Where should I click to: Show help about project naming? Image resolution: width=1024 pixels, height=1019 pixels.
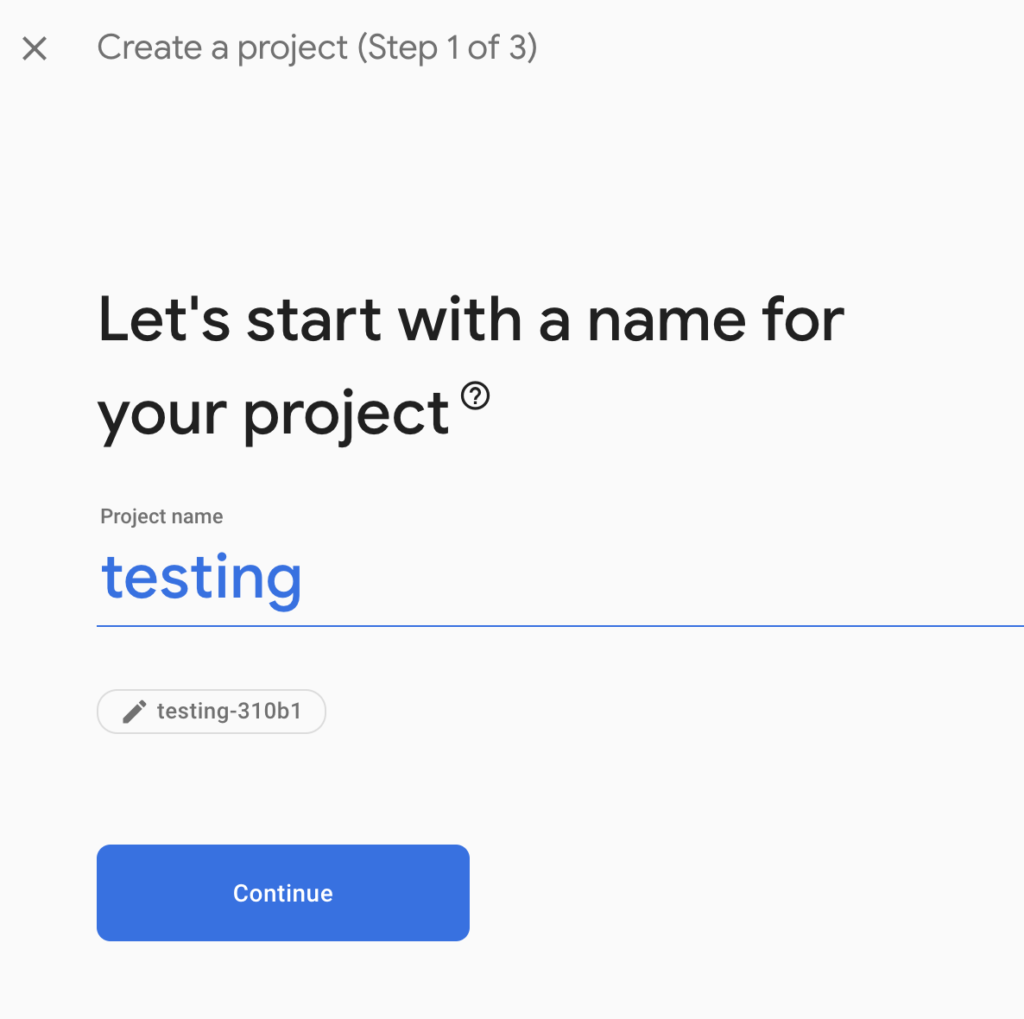coord(475,396)
